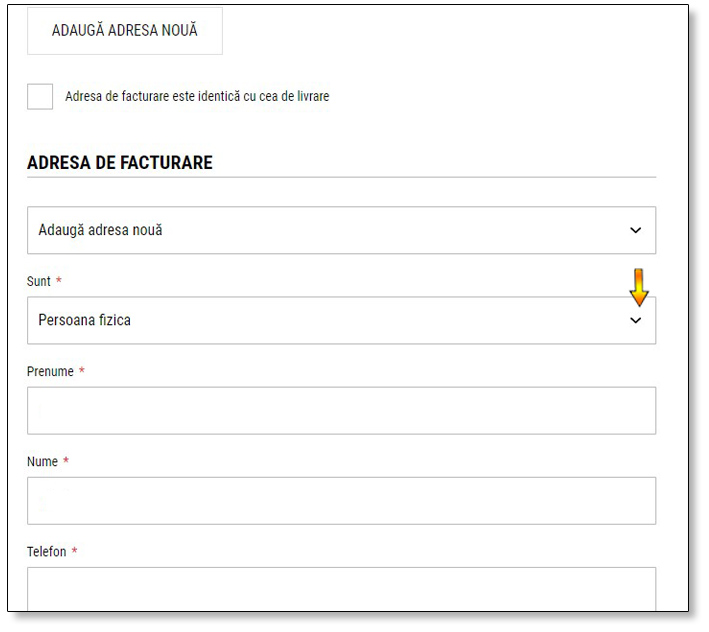Click into the Nume input field
Screen dimensions: 709x632
pos(340,501)
